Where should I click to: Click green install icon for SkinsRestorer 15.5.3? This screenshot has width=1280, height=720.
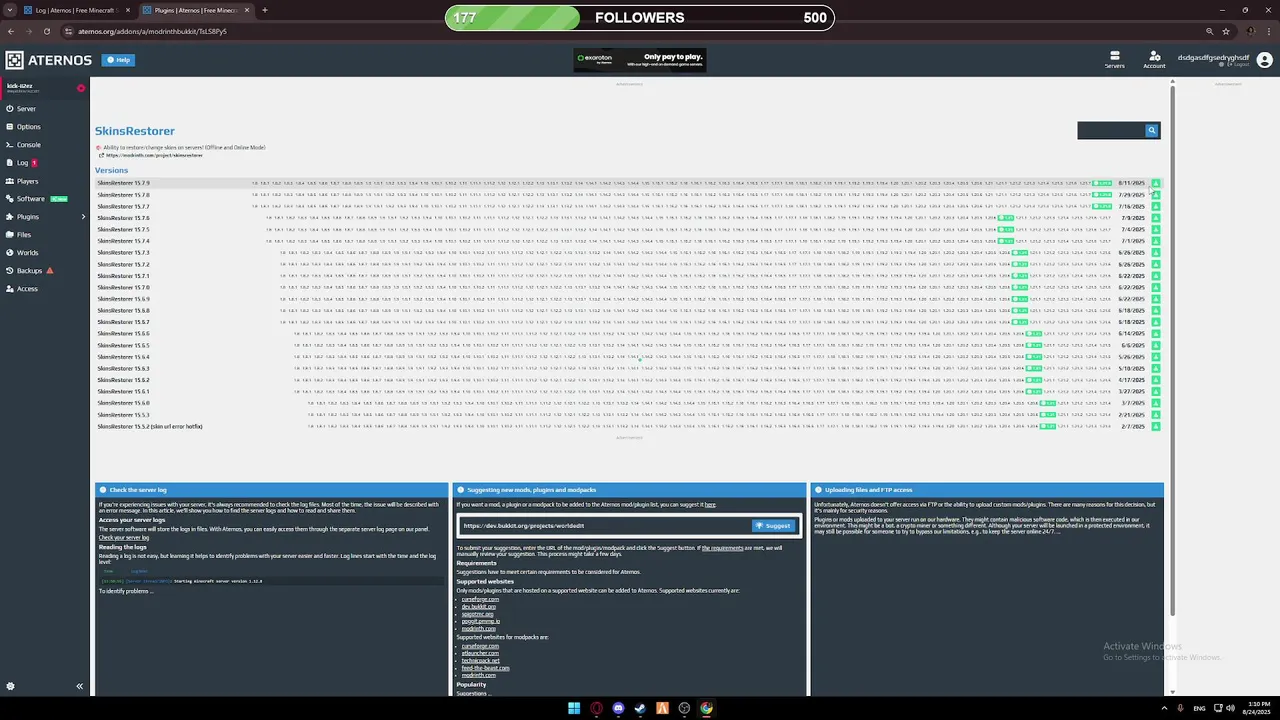[1155, 415]
